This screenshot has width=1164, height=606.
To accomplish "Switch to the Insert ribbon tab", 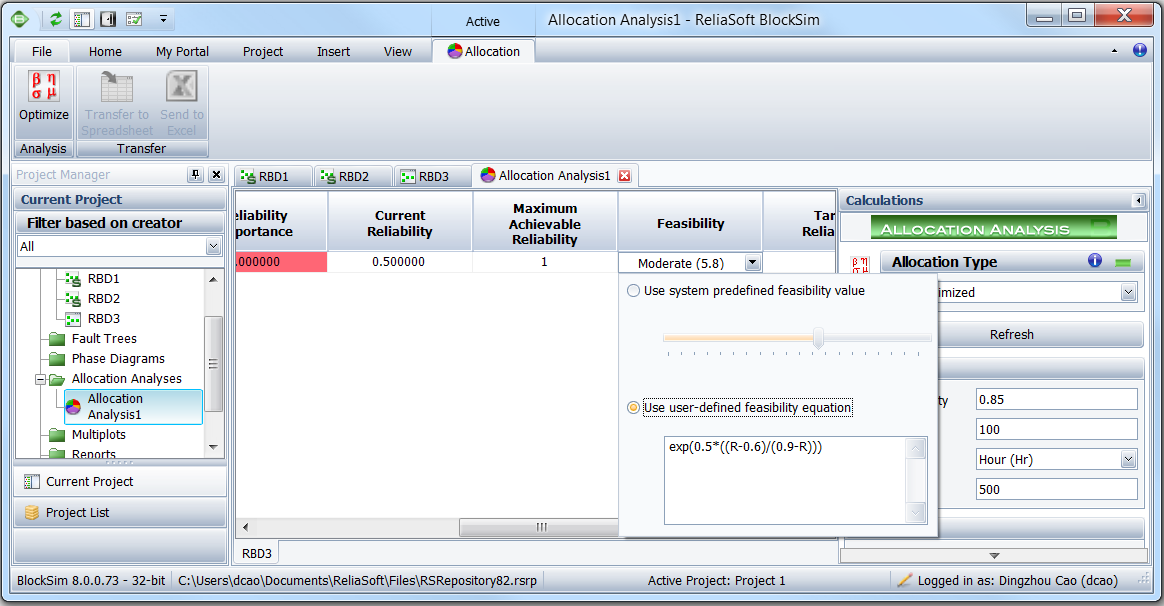I will point(333,51).
